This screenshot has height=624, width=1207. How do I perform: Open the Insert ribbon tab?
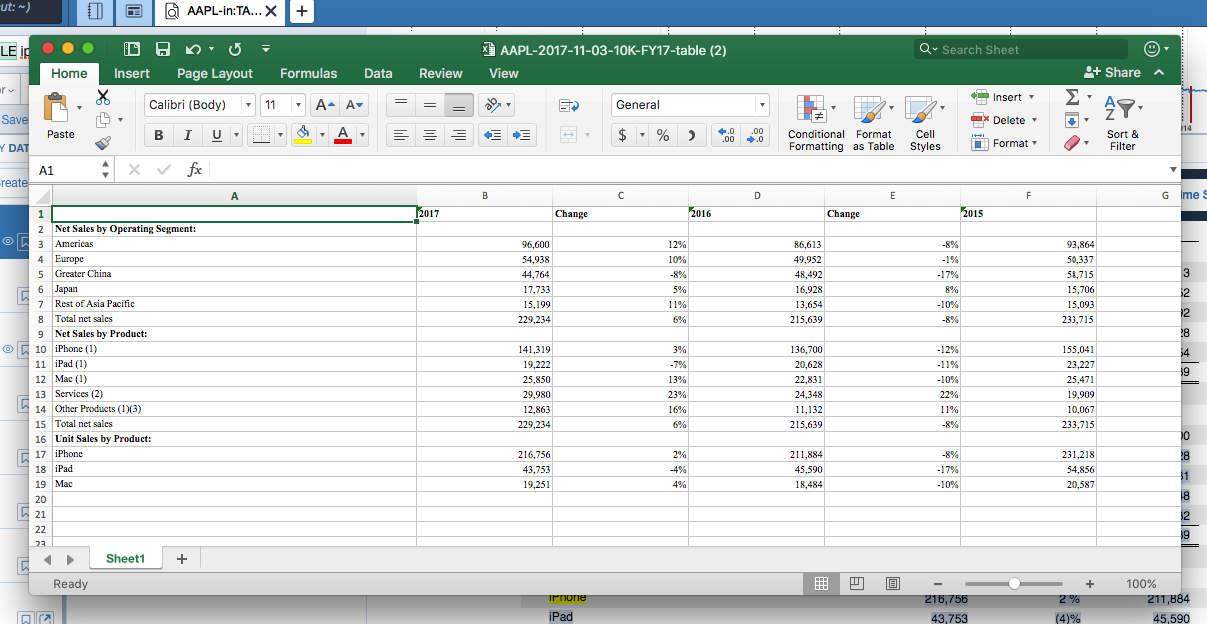(x=132, y=73)
